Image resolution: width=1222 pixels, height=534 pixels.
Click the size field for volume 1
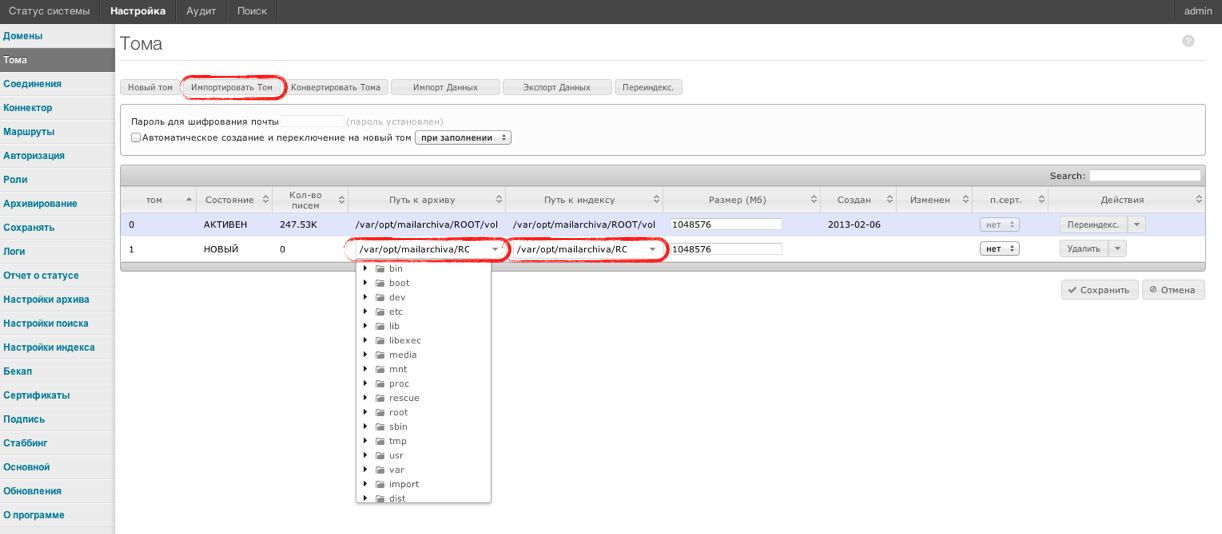726,249
